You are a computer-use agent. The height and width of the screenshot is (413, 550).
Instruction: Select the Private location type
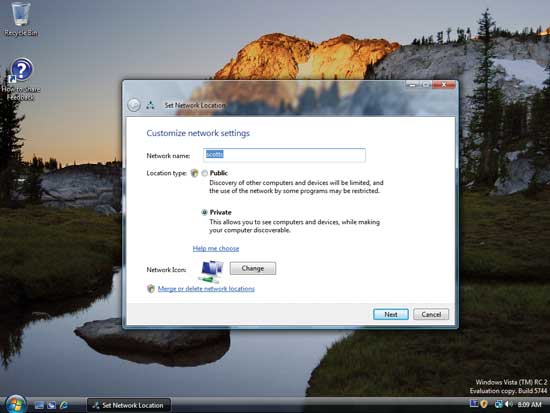(x=204, y=212)
